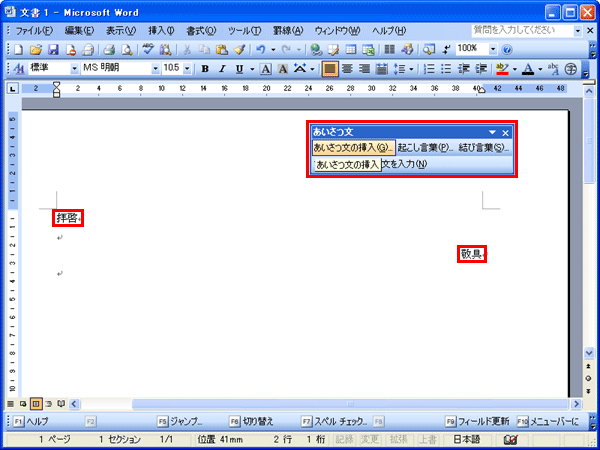Click あいさつ文の挿入(G) button
600x450 pixels.
[x=354, y=147]
